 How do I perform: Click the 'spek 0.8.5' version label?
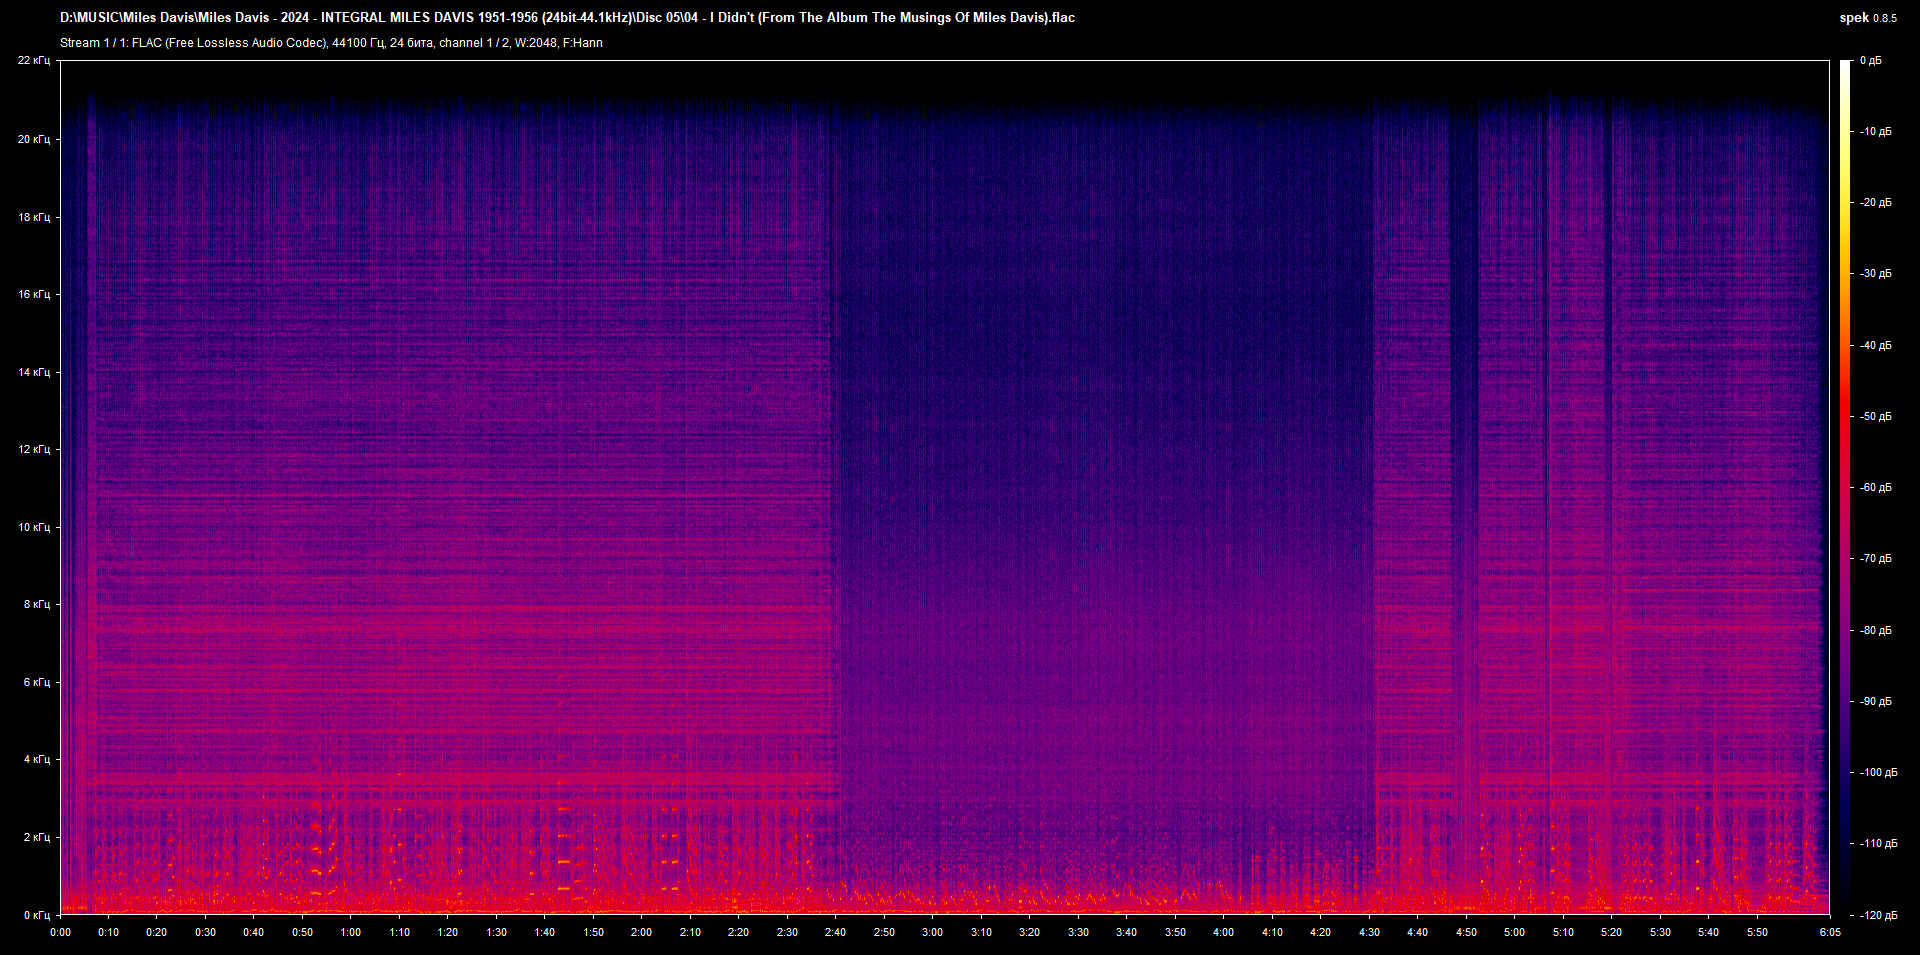[x=1868, y=18]
